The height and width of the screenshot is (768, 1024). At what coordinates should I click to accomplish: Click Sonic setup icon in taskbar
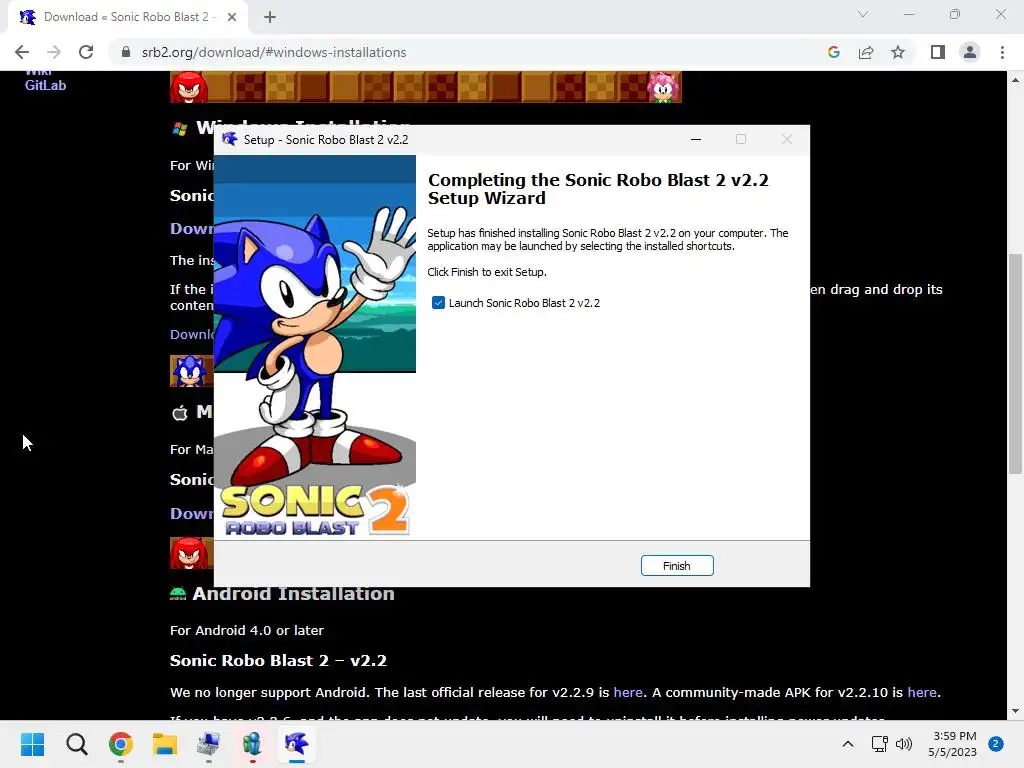[296, 744]
